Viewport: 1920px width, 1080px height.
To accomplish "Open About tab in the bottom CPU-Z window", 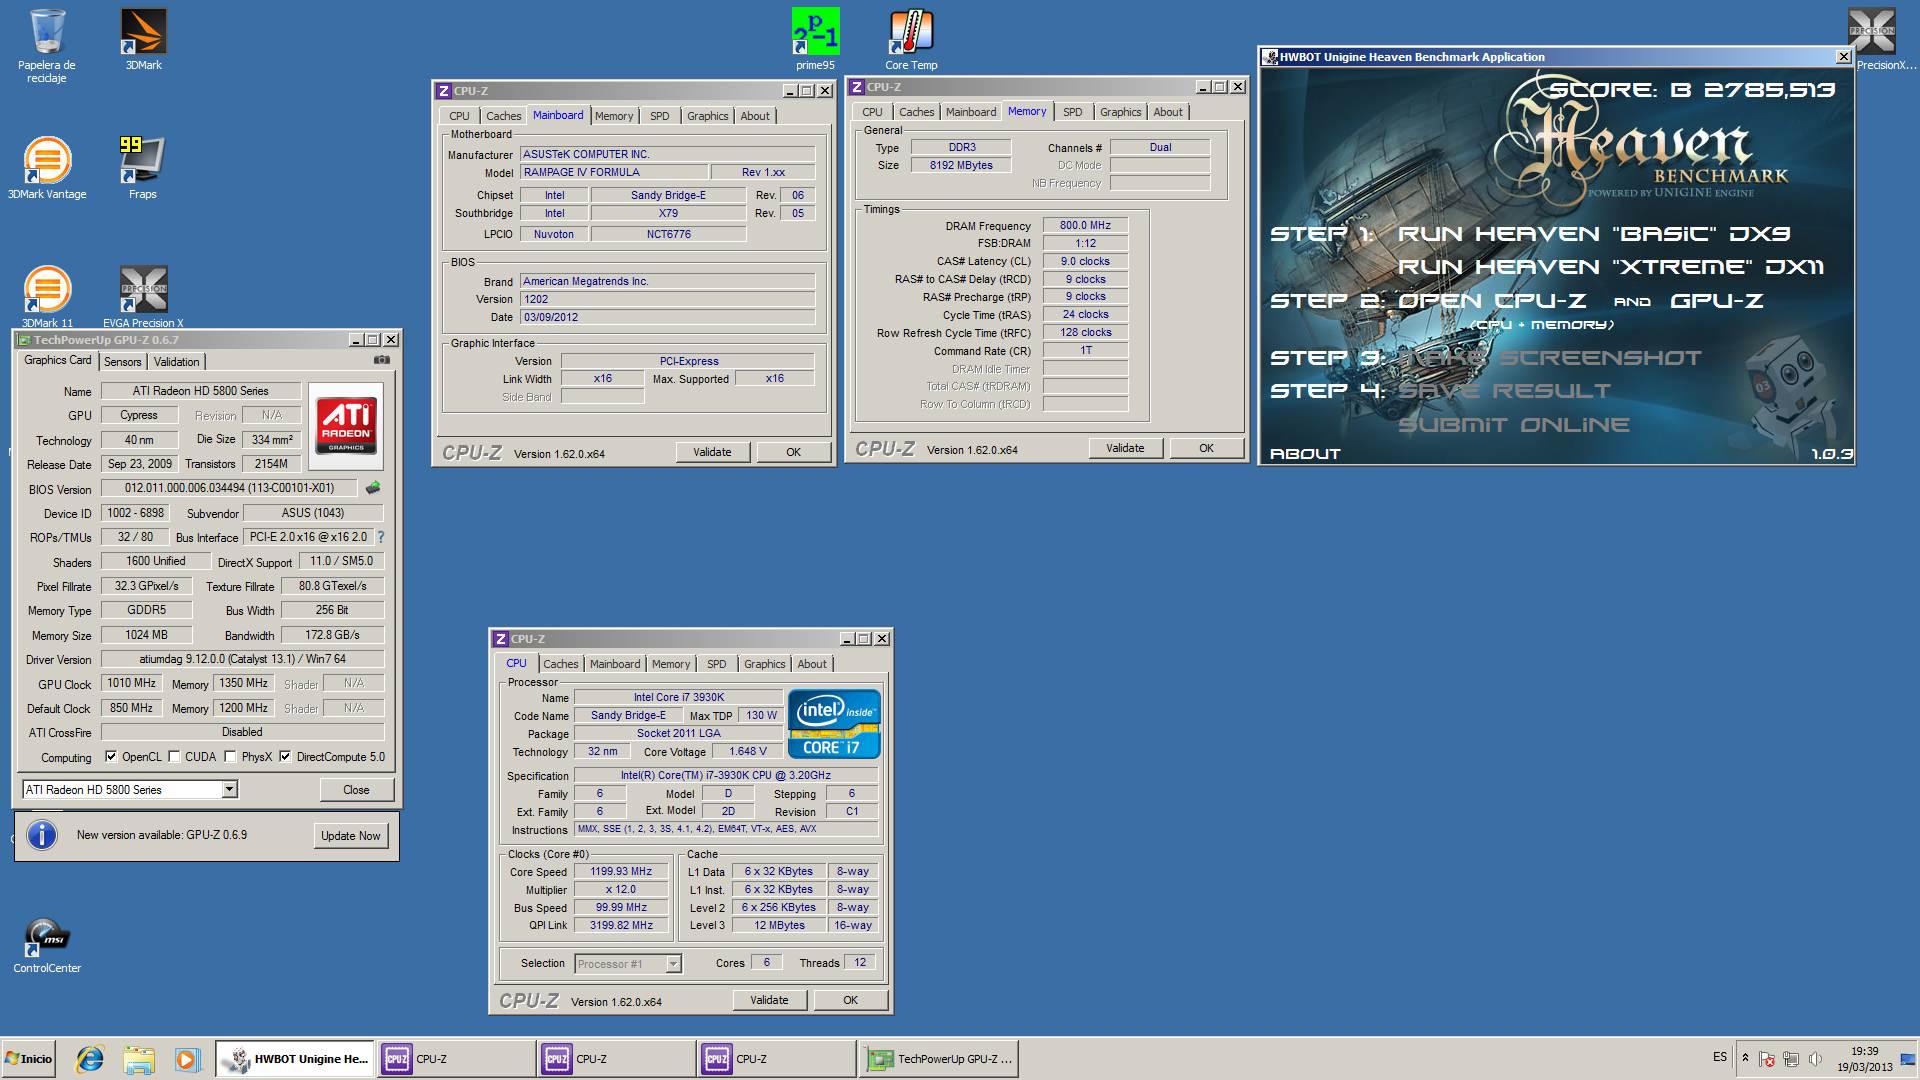I will pos(812,664).
